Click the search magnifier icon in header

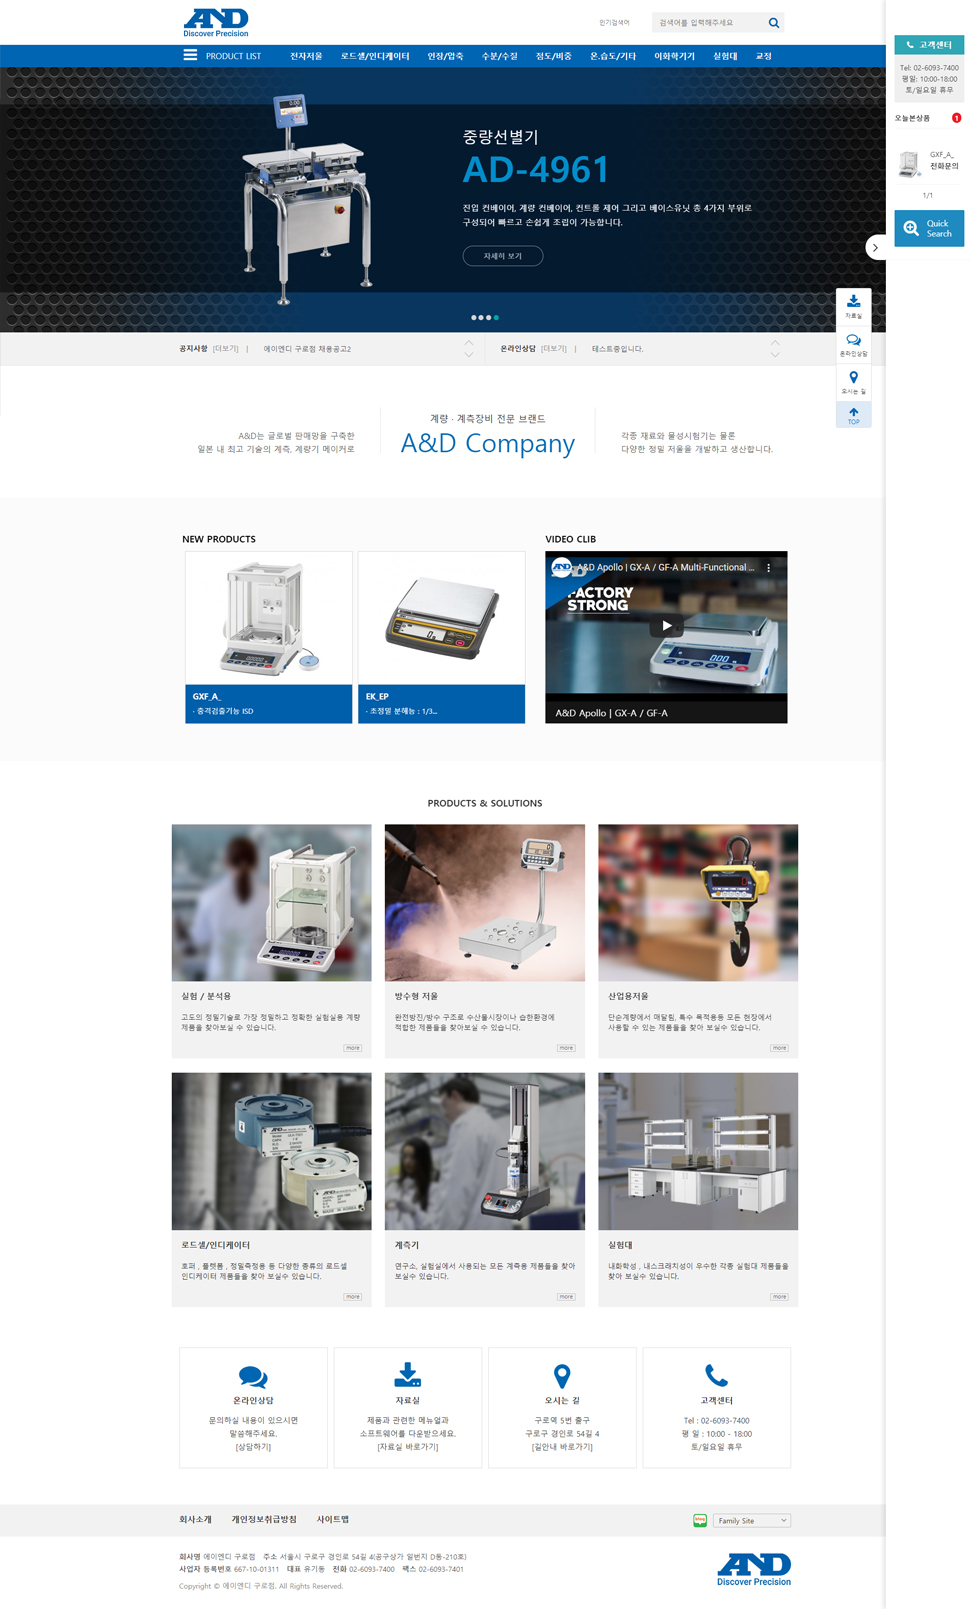click(773, 23)
